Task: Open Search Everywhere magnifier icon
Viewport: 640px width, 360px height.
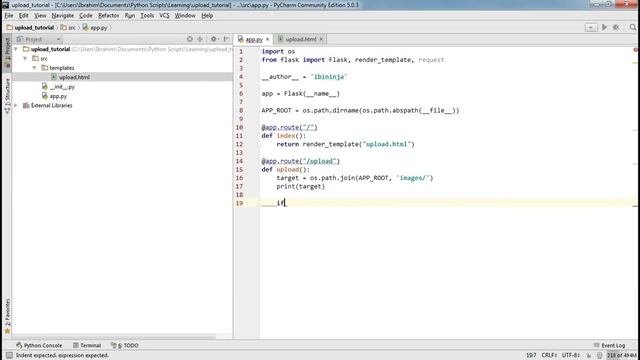Action: (633, 27)
